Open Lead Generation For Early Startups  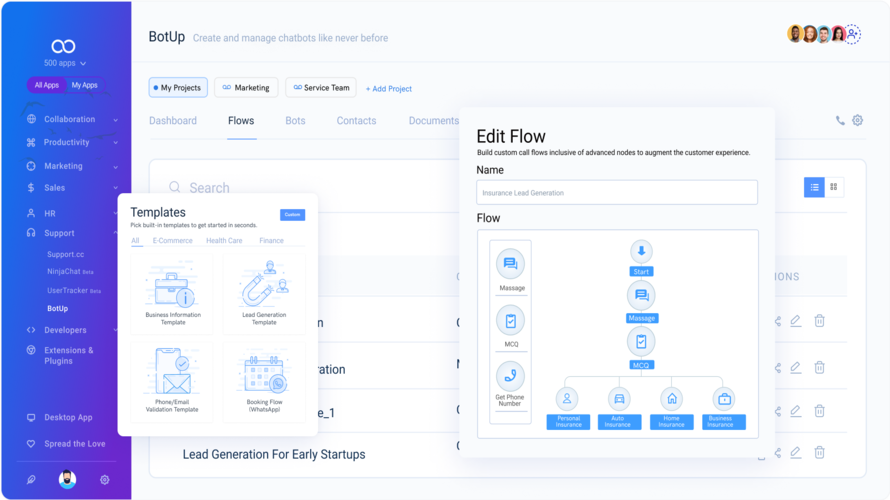(274, 455)
